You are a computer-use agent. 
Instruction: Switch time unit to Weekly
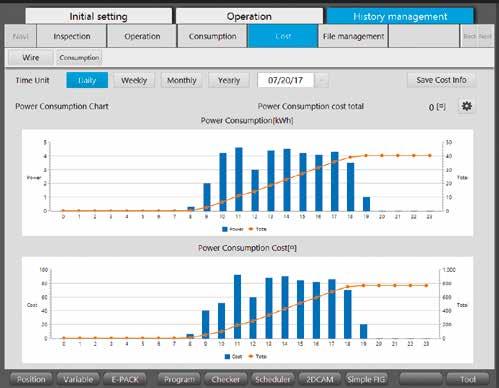coord(134,80)
